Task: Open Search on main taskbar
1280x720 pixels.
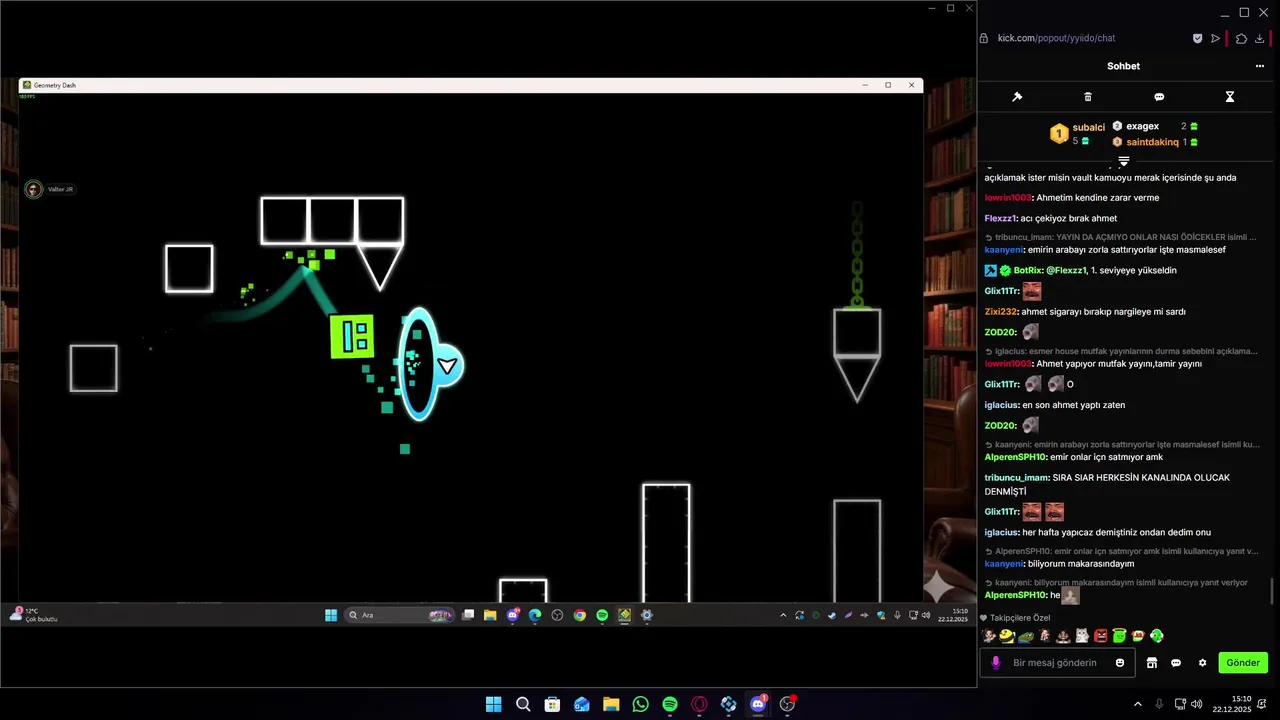Action: tap(523, 704)
